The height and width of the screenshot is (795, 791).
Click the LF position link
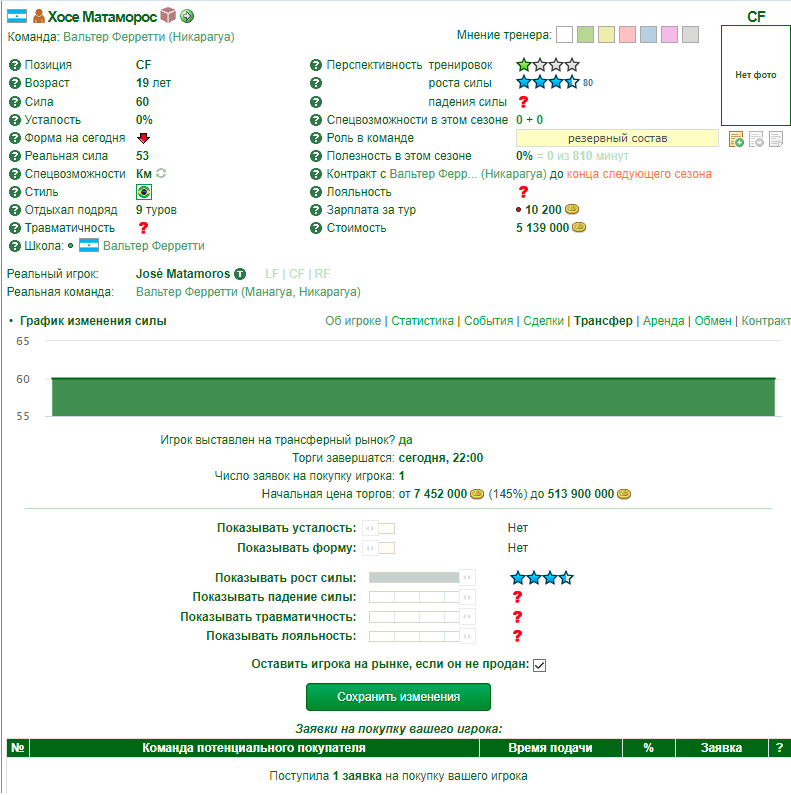[272, 274]
